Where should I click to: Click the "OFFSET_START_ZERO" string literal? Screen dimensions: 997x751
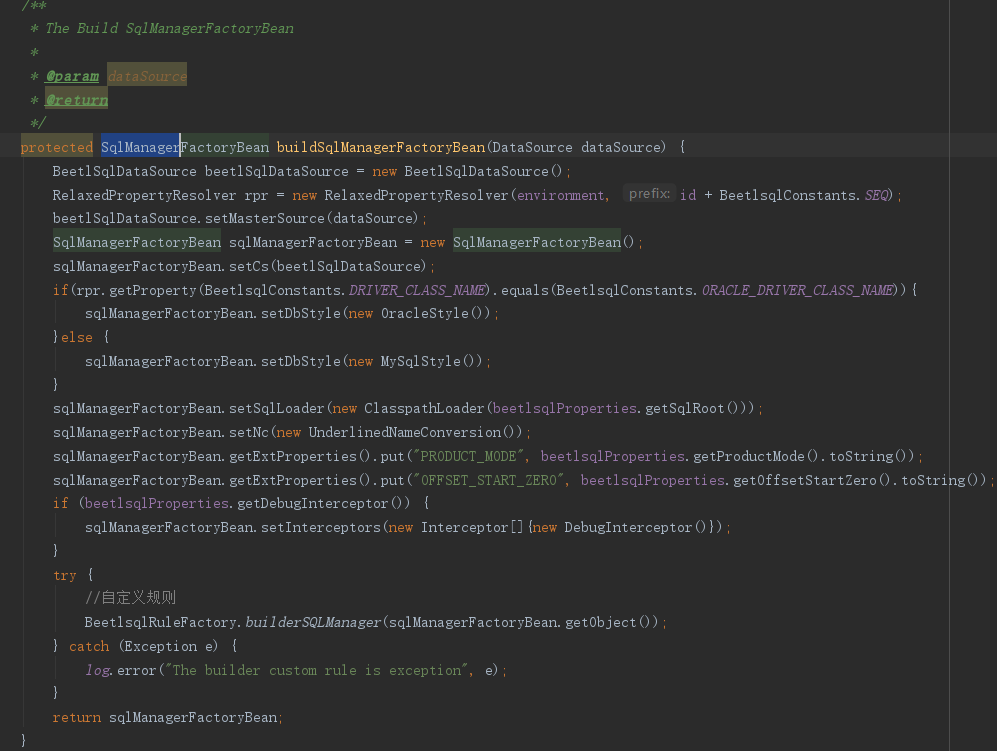click(489, 480)
